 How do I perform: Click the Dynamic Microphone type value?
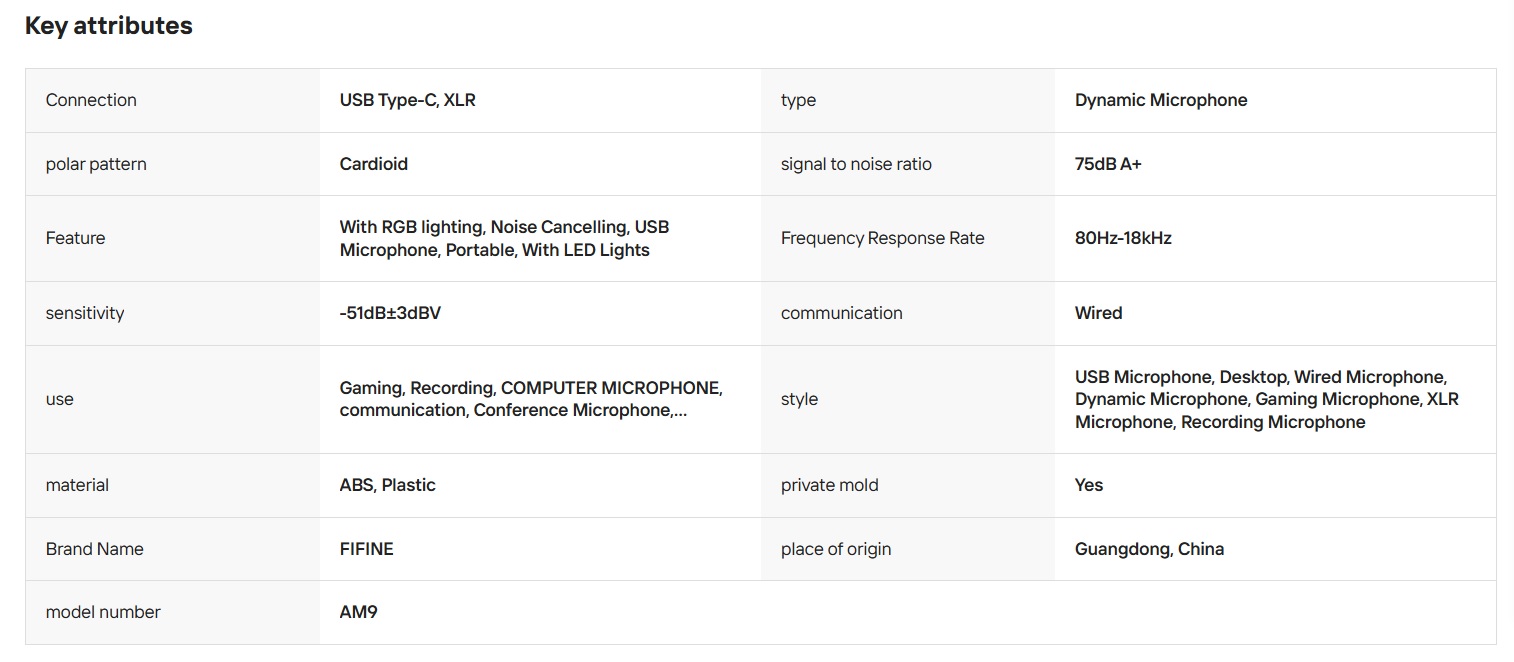coord(1161,100)
